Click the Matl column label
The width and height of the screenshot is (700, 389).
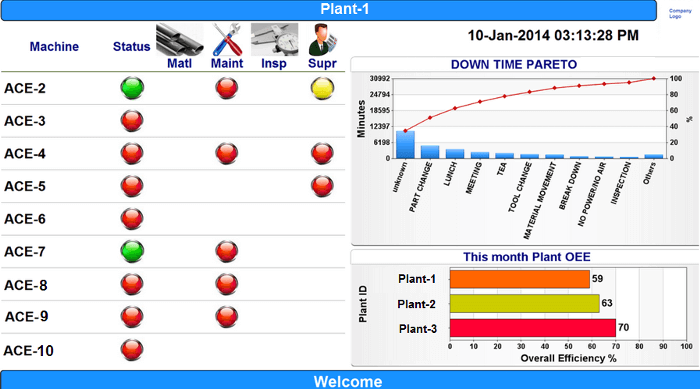[x=179, y=63]
